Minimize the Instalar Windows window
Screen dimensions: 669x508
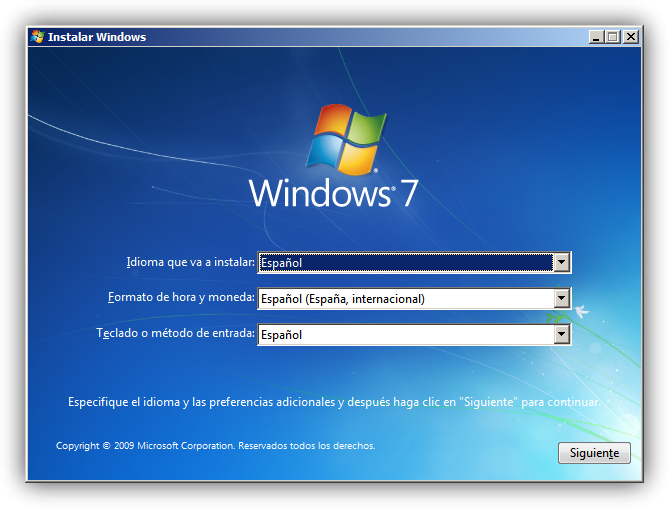point(596,37)
